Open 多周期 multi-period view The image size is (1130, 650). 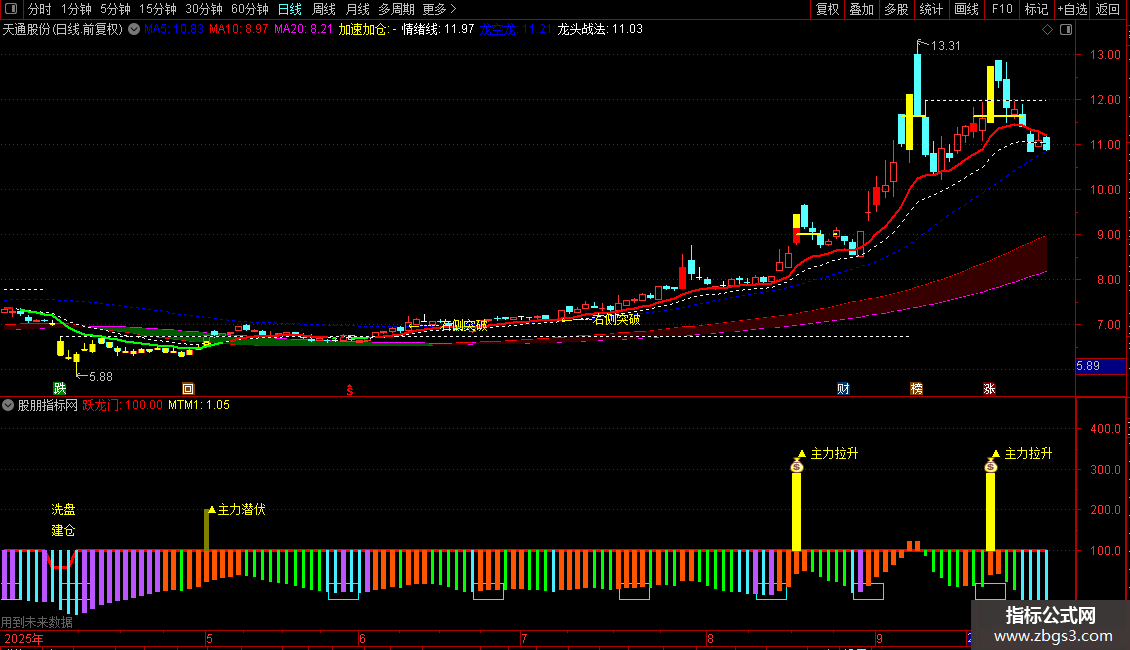click(x=396, y=9)
